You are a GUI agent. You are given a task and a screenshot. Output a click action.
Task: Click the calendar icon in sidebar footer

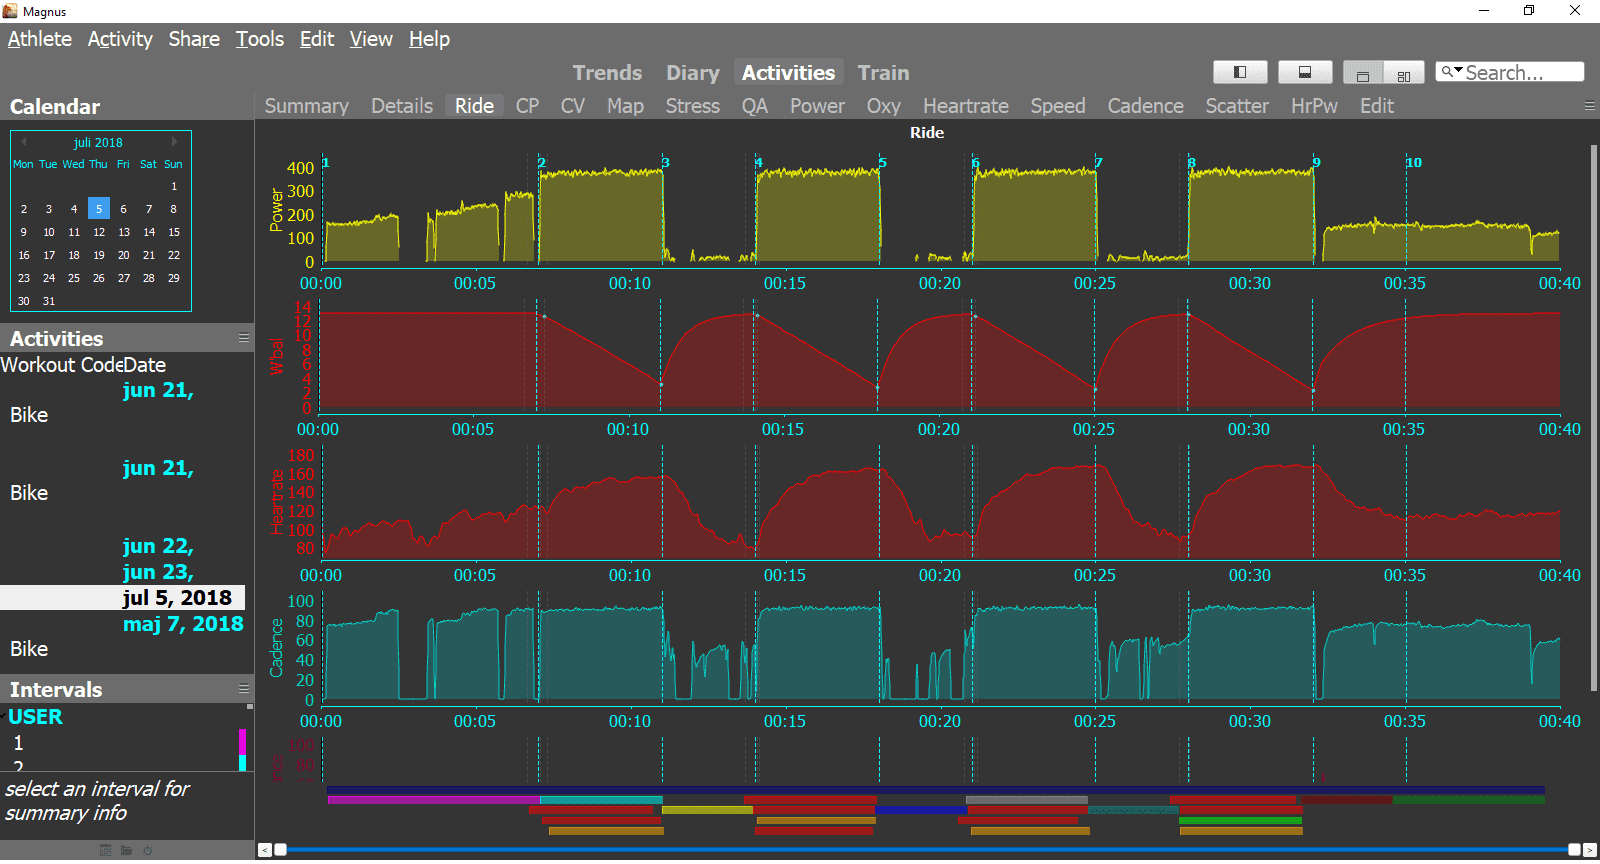coord(105,850)
